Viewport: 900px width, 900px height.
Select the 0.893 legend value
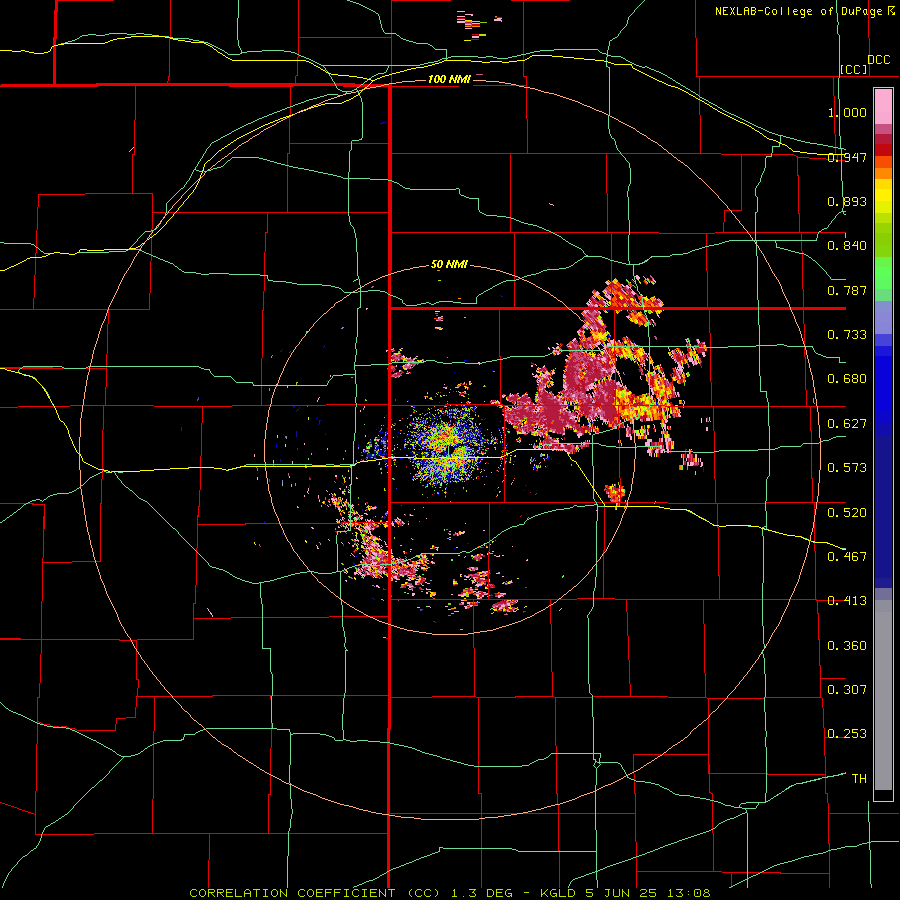tap(847, 201)
